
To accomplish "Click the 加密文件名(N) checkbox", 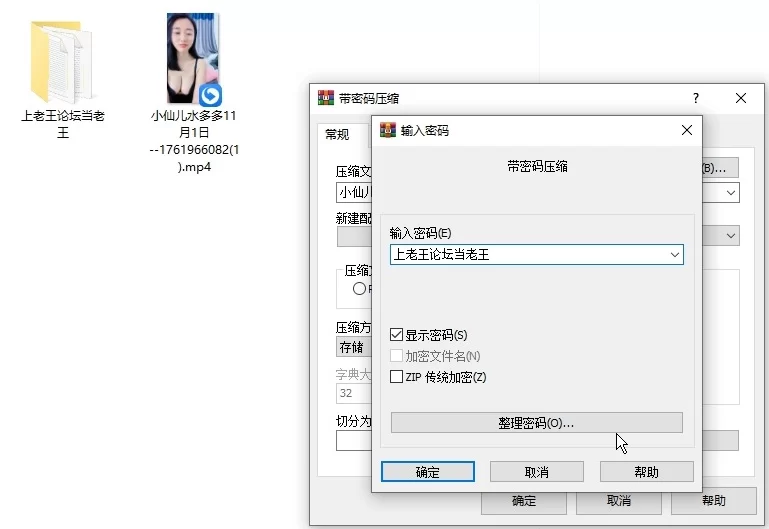I will click(397, 356).
